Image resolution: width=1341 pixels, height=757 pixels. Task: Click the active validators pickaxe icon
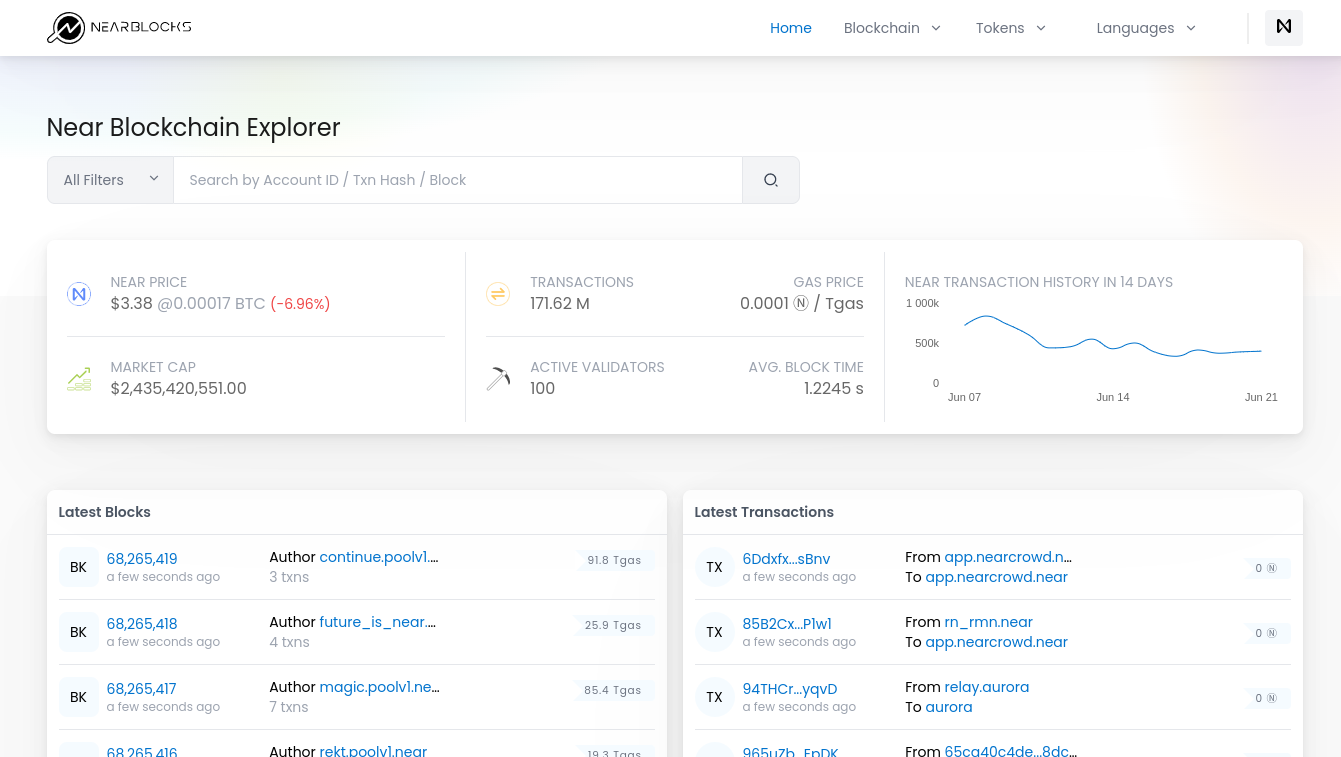498,379
